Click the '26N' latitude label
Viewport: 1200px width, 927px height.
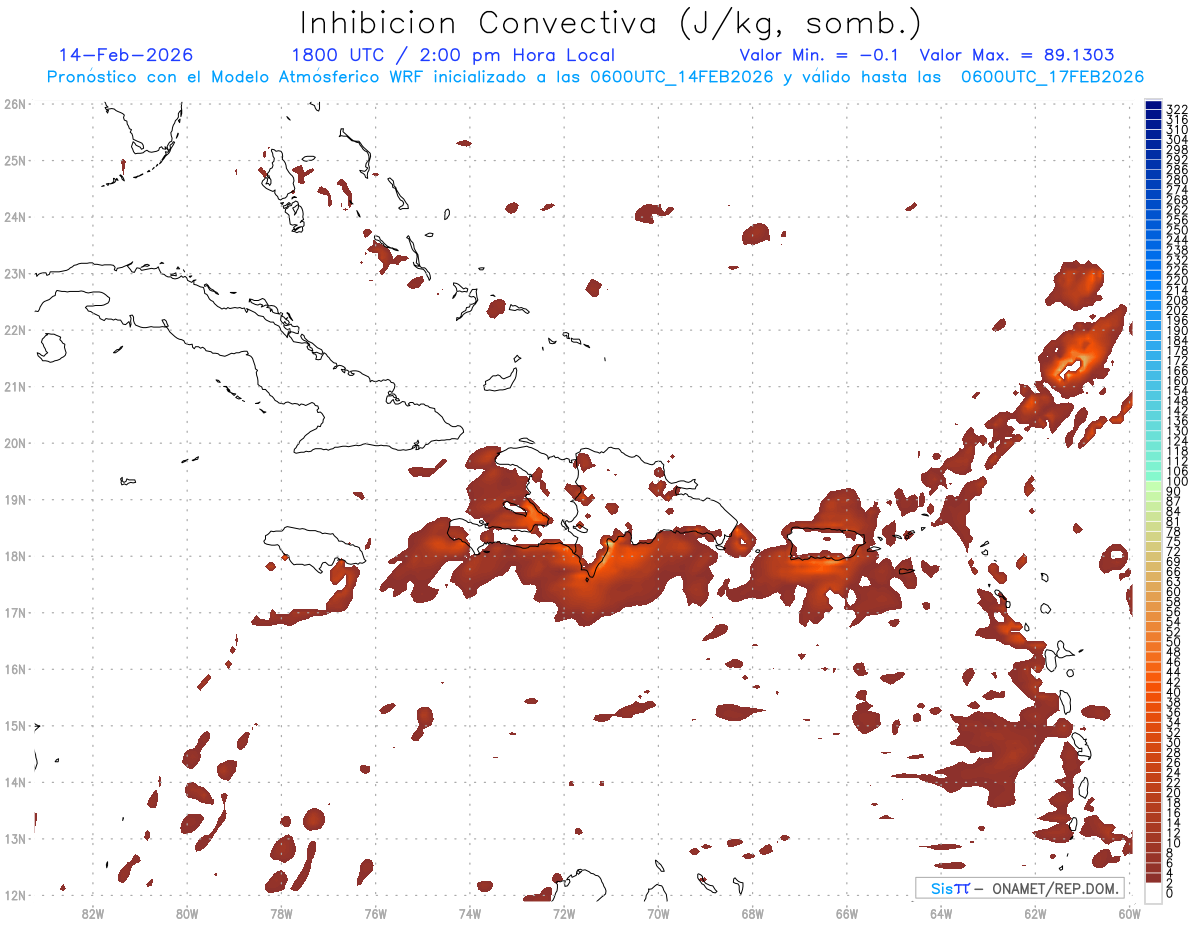coord(15,103)
